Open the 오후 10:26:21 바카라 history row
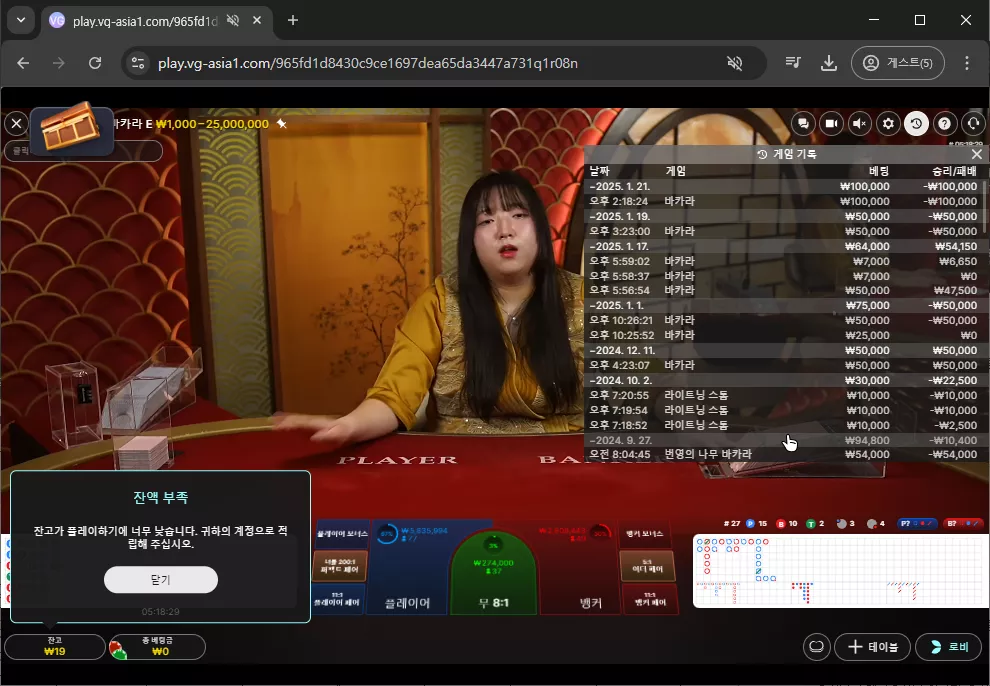 [783, 320]
